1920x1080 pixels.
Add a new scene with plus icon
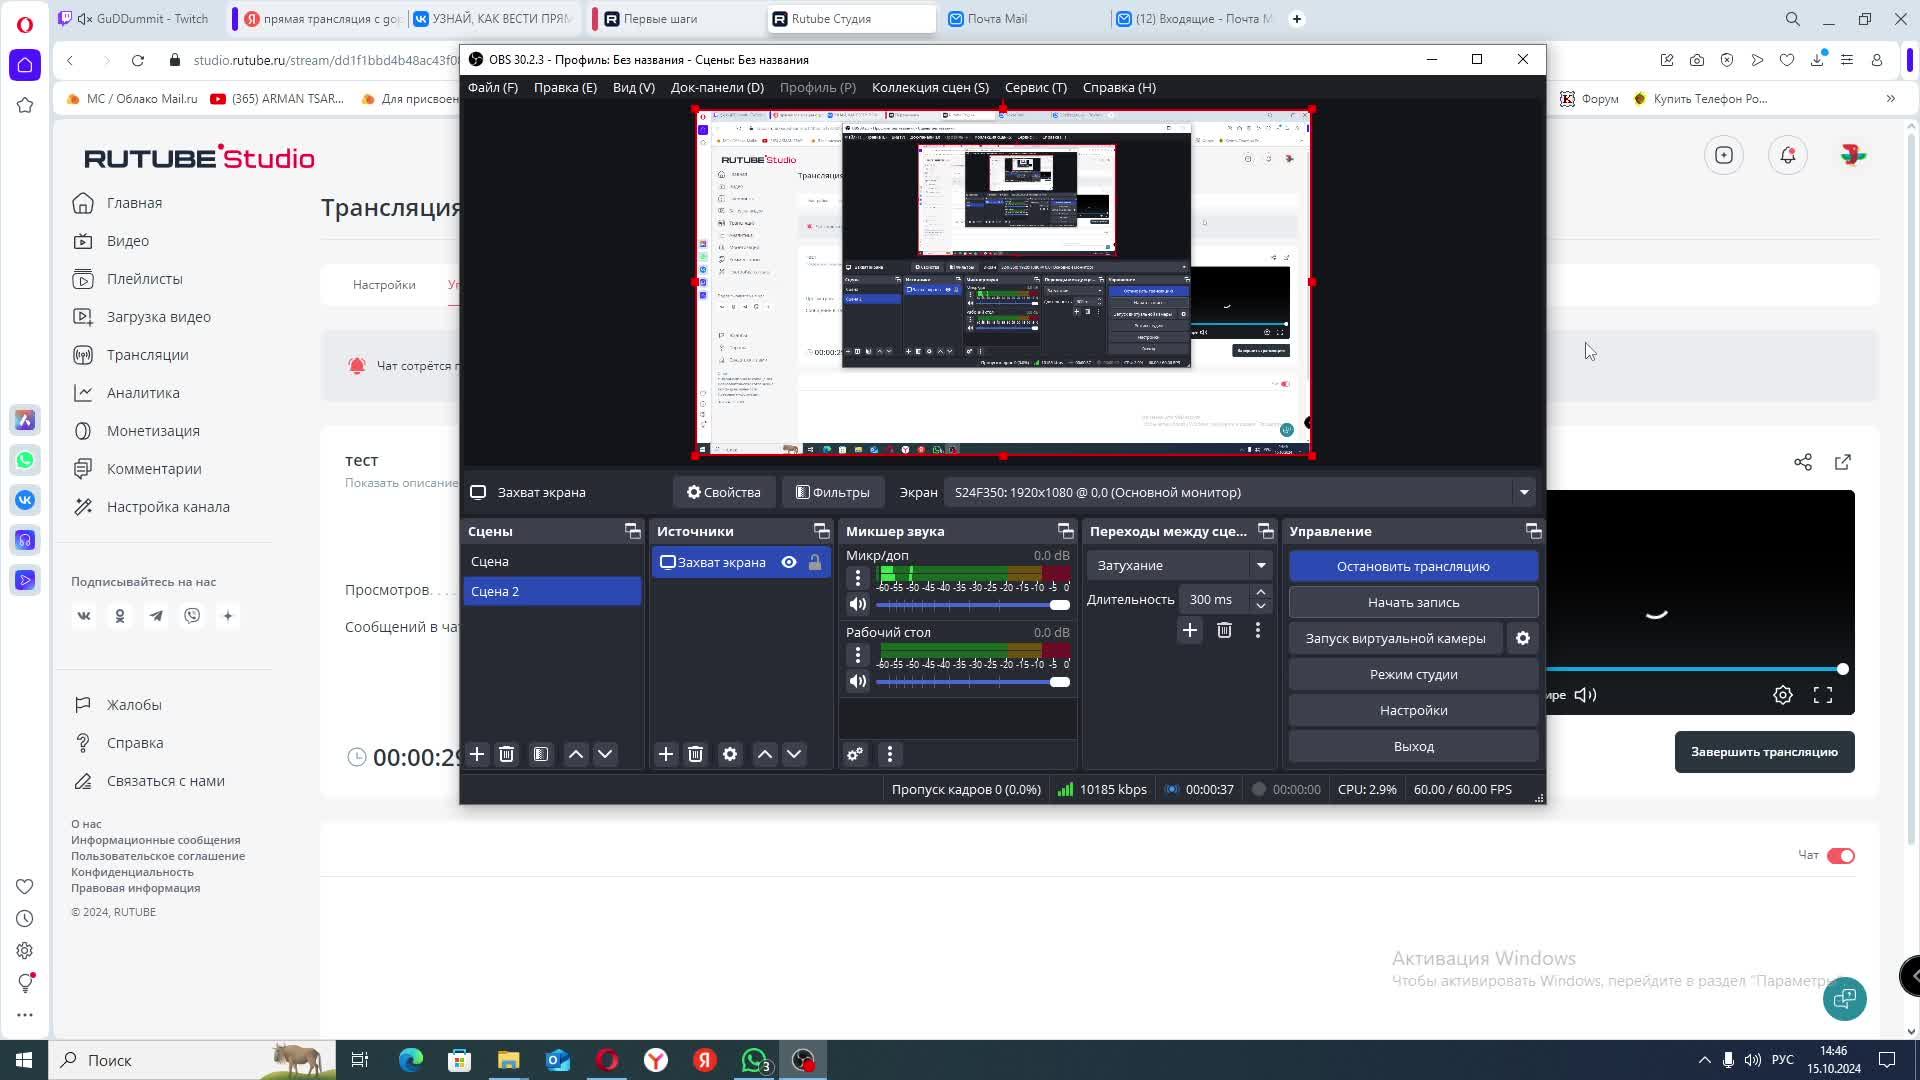(477, 754)
